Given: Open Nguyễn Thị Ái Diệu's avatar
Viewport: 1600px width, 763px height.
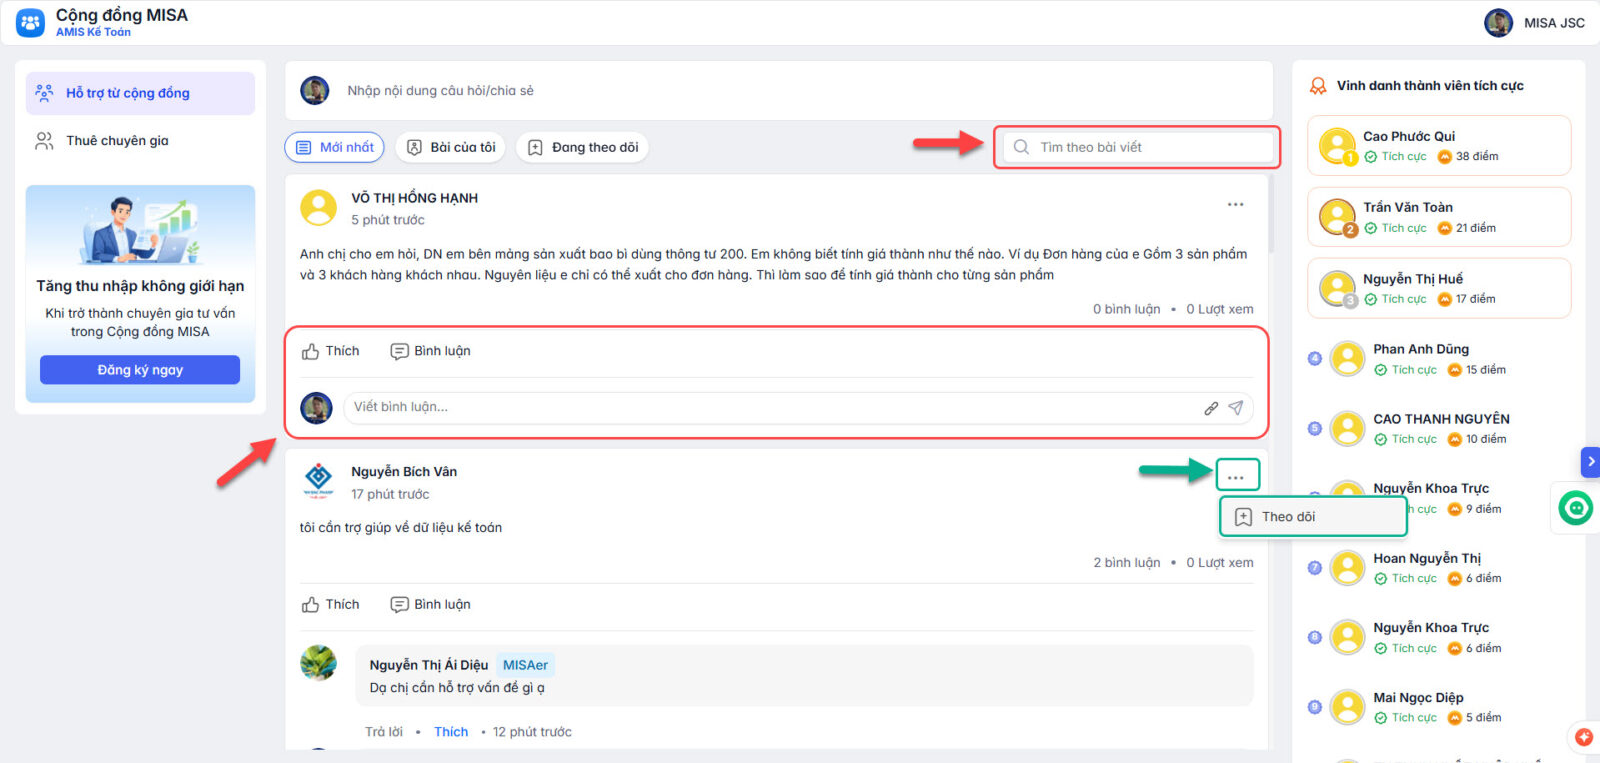Looking at the screenshot, I should coord(319,663).
